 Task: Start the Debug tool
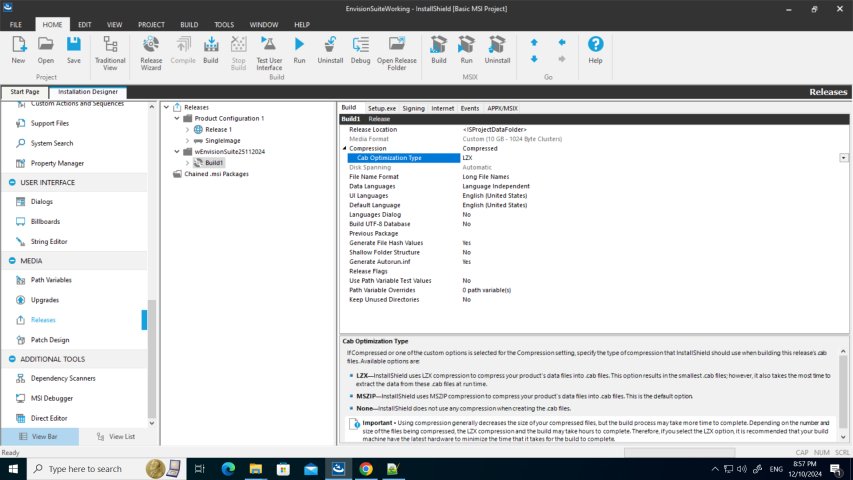coord(360,50)
